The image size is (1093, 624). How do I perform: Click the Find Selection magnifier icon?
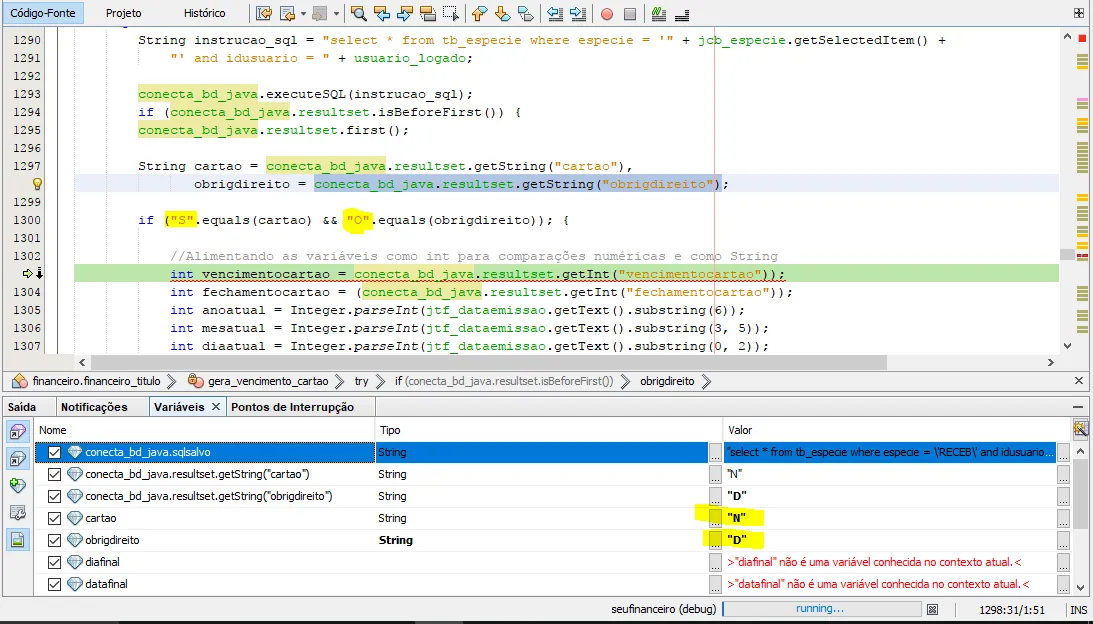click(x=360, y=14)
